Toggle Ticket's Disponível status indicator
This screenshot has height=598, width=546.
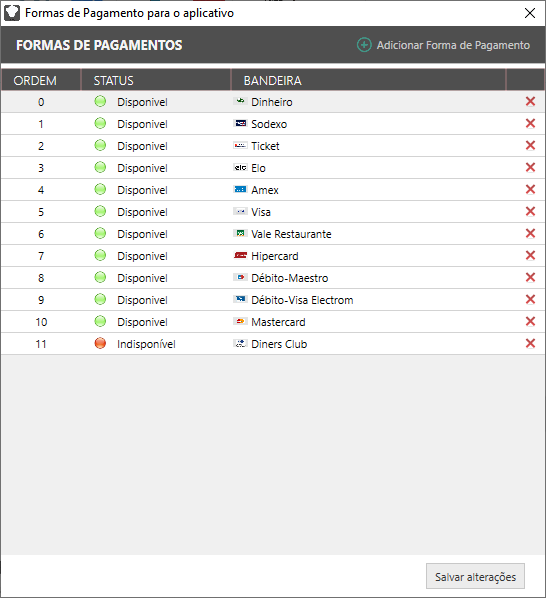click(100, 145)
